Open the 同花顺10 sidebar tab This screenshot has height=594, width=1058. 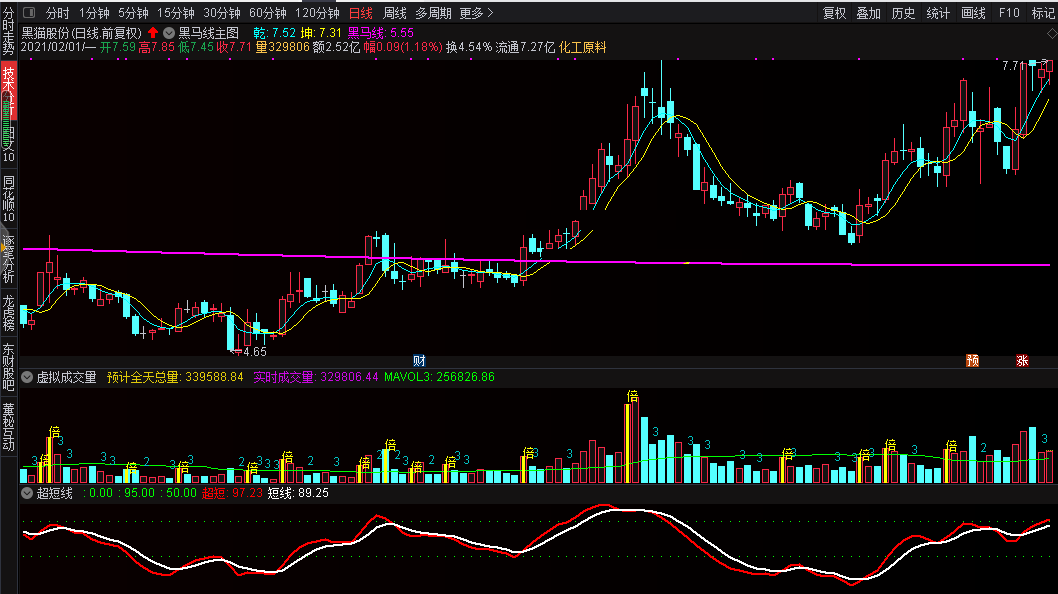8,199
